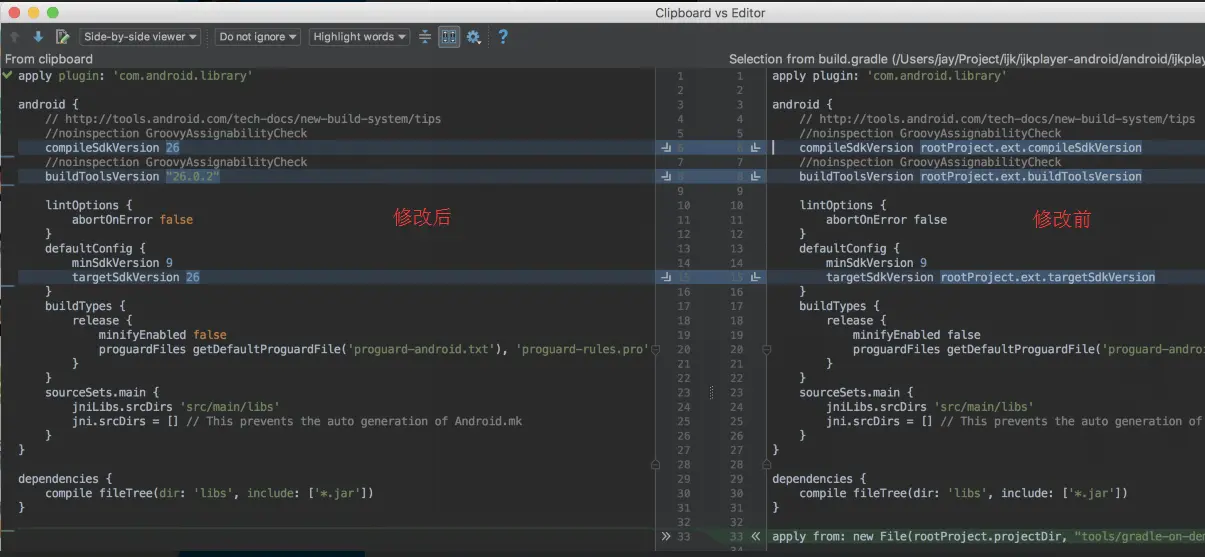Fold proguardFiles line marker in right pane
The image size is (1205, 557).
(x=766, y=350)
